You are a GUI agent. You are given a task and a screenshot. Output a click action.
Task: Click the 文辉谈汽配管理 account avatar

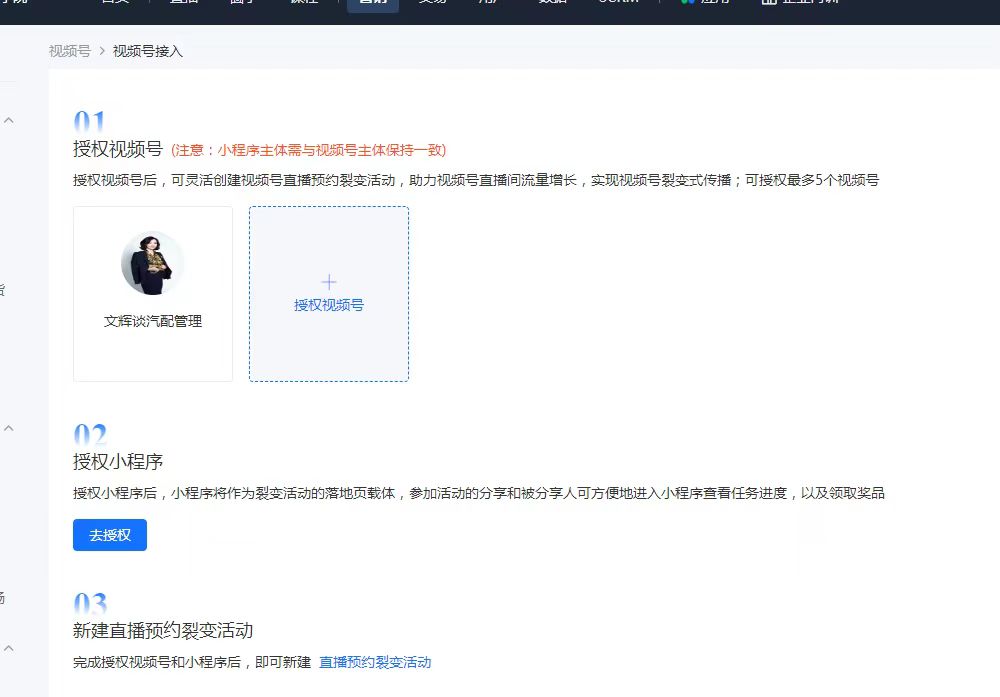tap(152, 263)
